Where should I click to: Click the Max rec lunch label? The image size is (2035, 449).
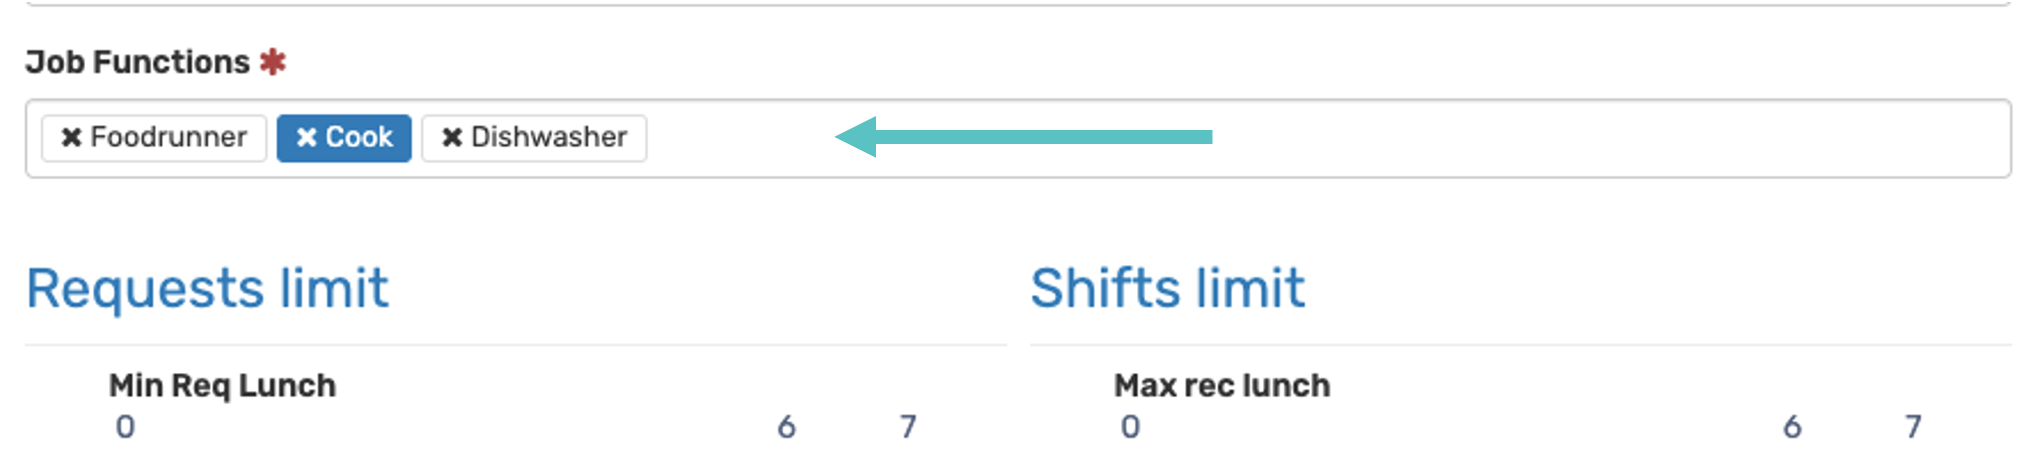point(1222,385)
